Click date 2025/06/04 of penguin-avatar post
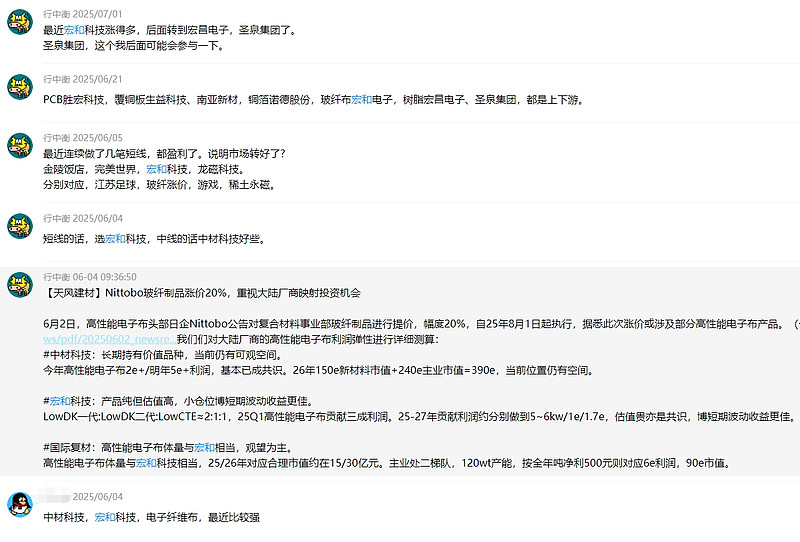800x542 pixels. point(97,497)
